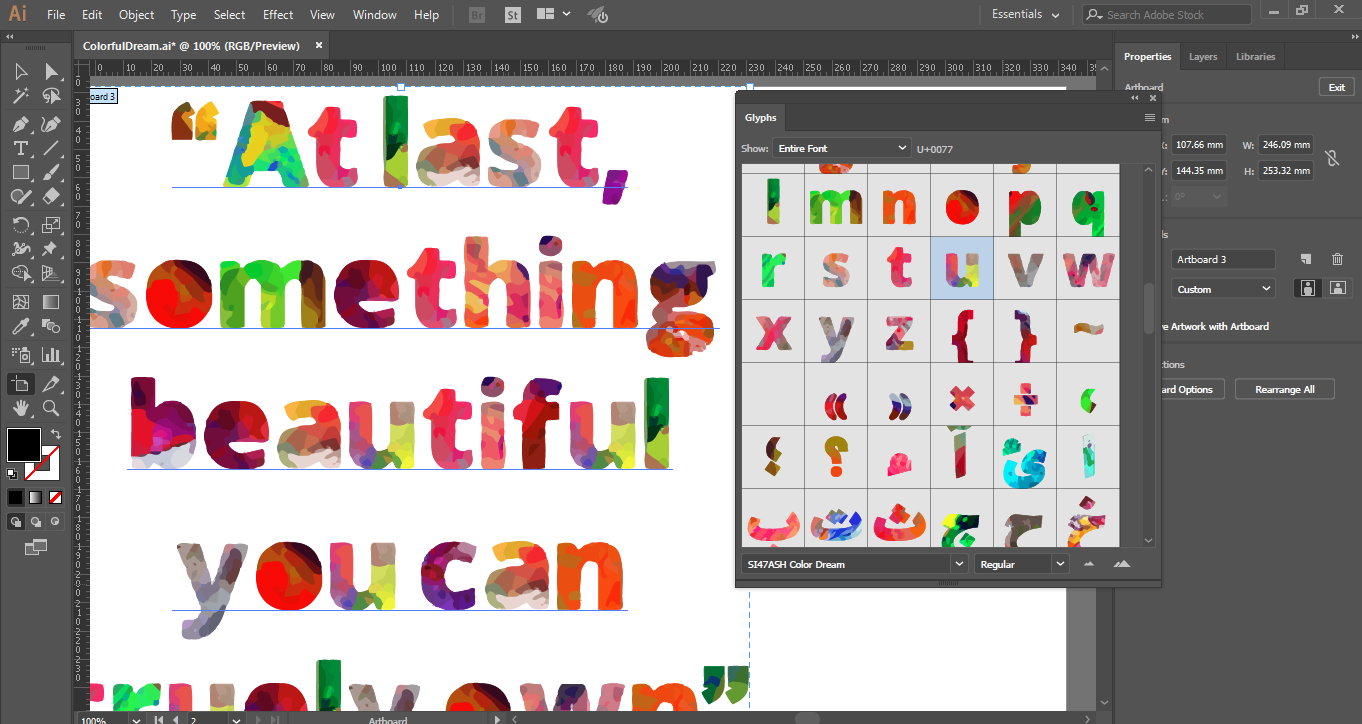1362x724 pixels.
Task: Switch to the Libraries tab
Action: click(1255, 57)
